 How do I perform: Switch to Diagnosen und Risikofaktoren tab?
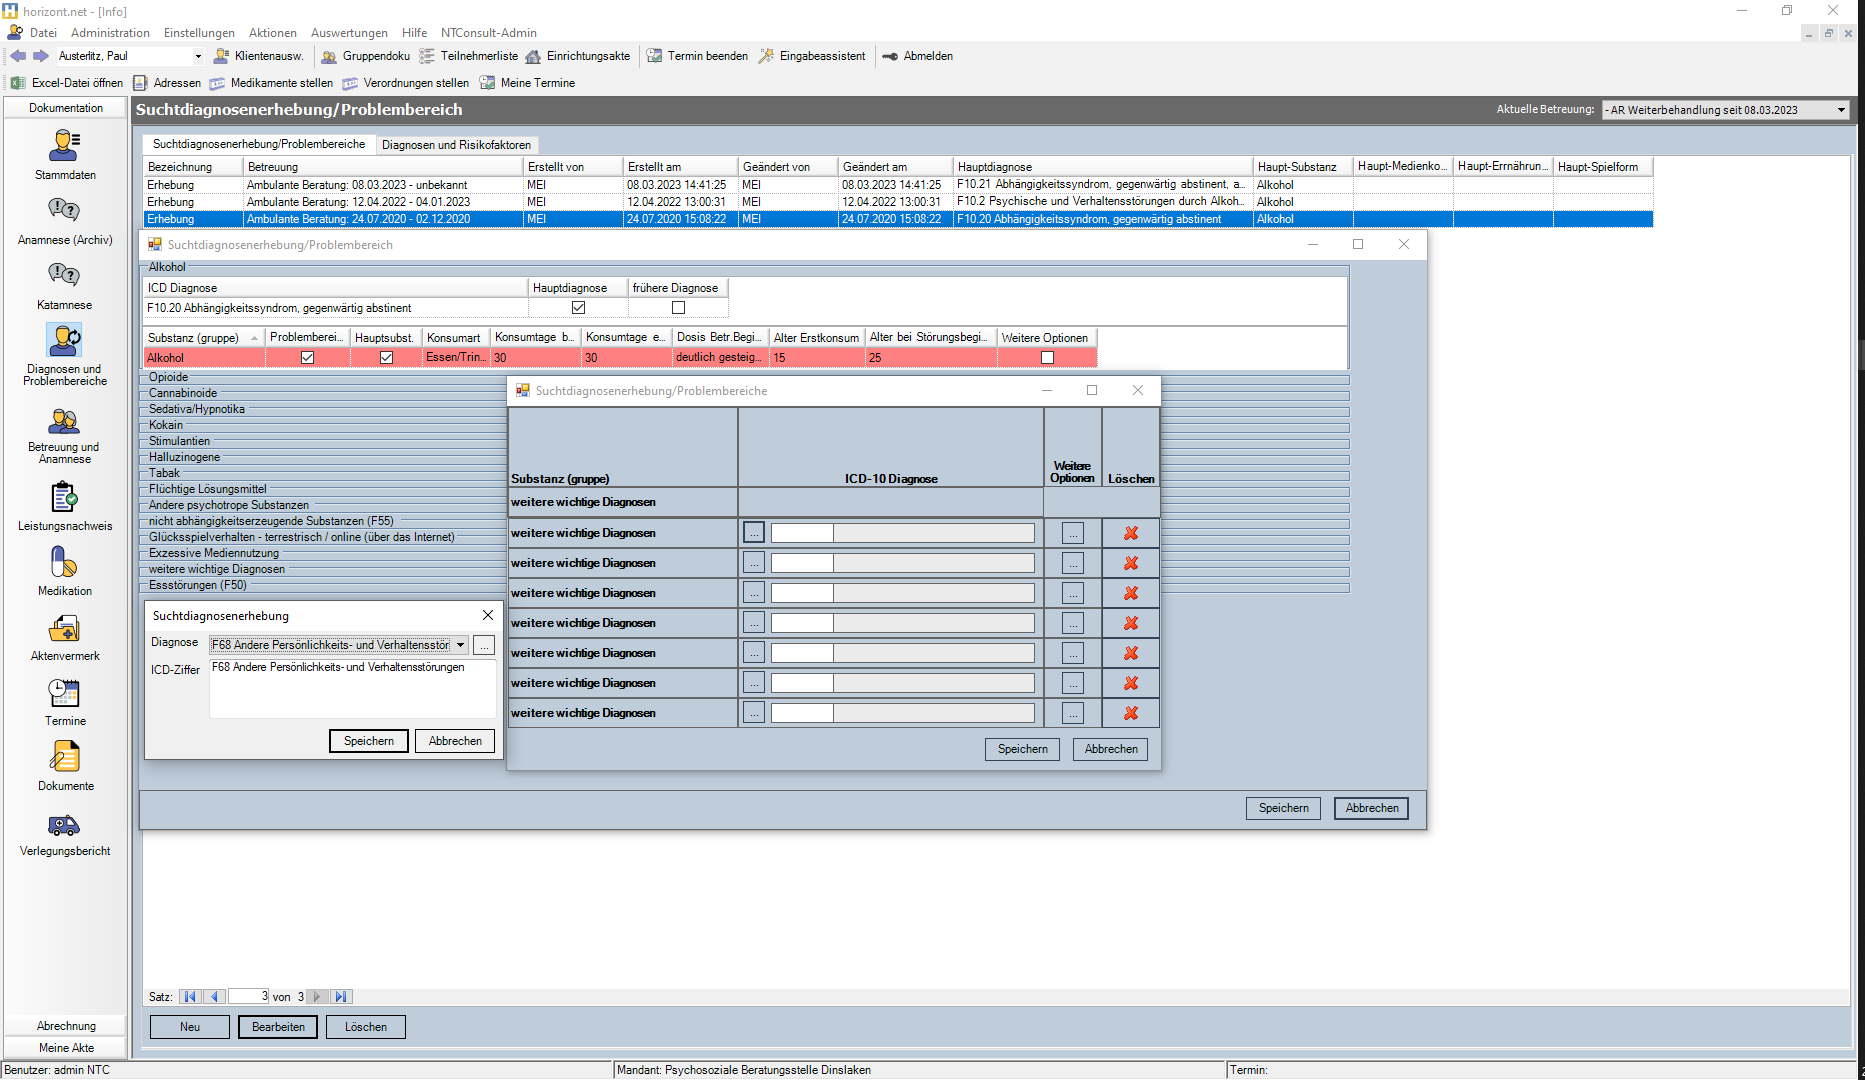[x=456, y=145]
